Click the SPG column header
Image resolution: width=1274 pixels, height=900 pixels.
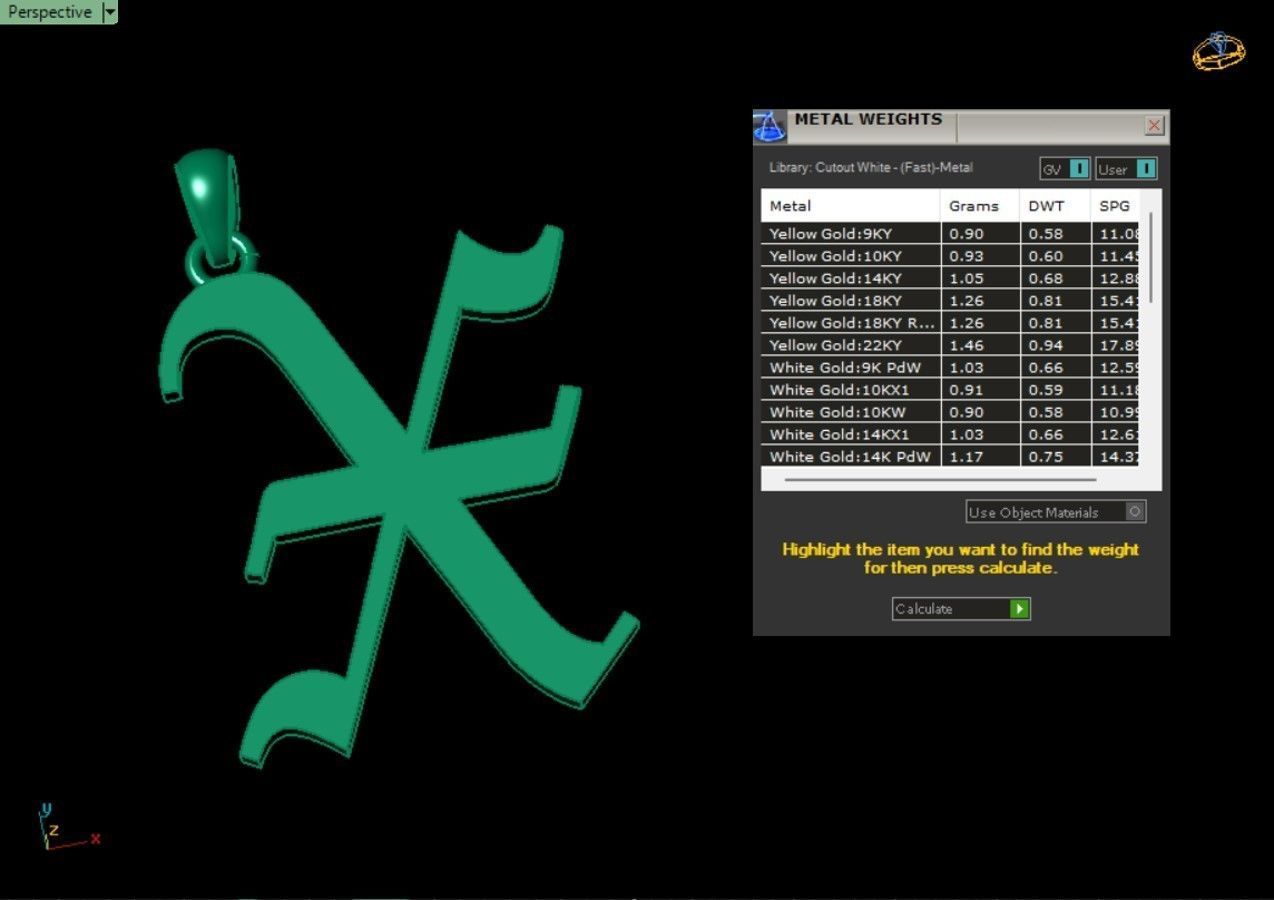tap(1114, 206)
